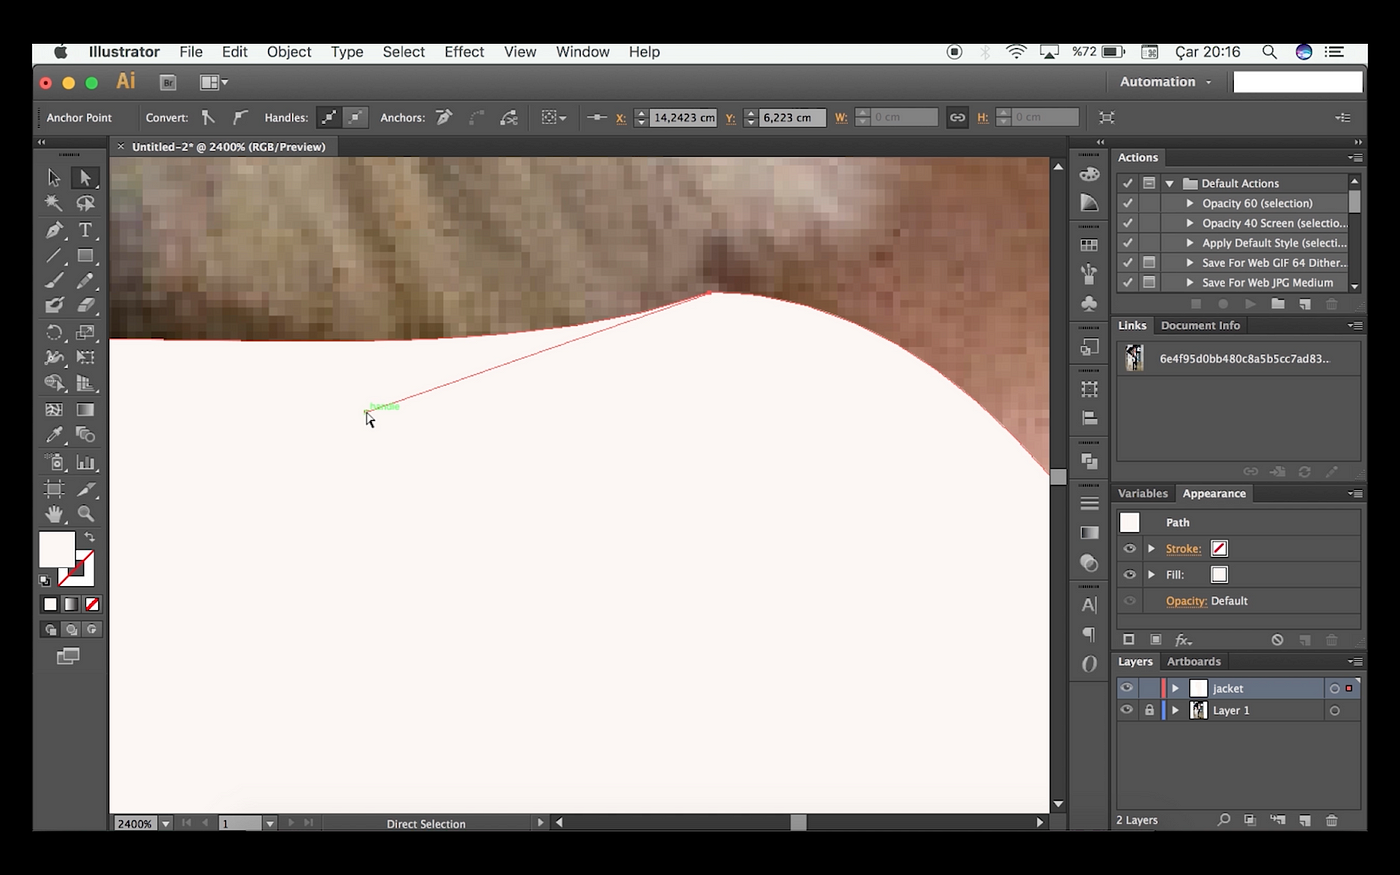The height and width of the screenshot is (875, 1400).
Task: Switch to the Document Info tab
Action: pos(1200,325)
